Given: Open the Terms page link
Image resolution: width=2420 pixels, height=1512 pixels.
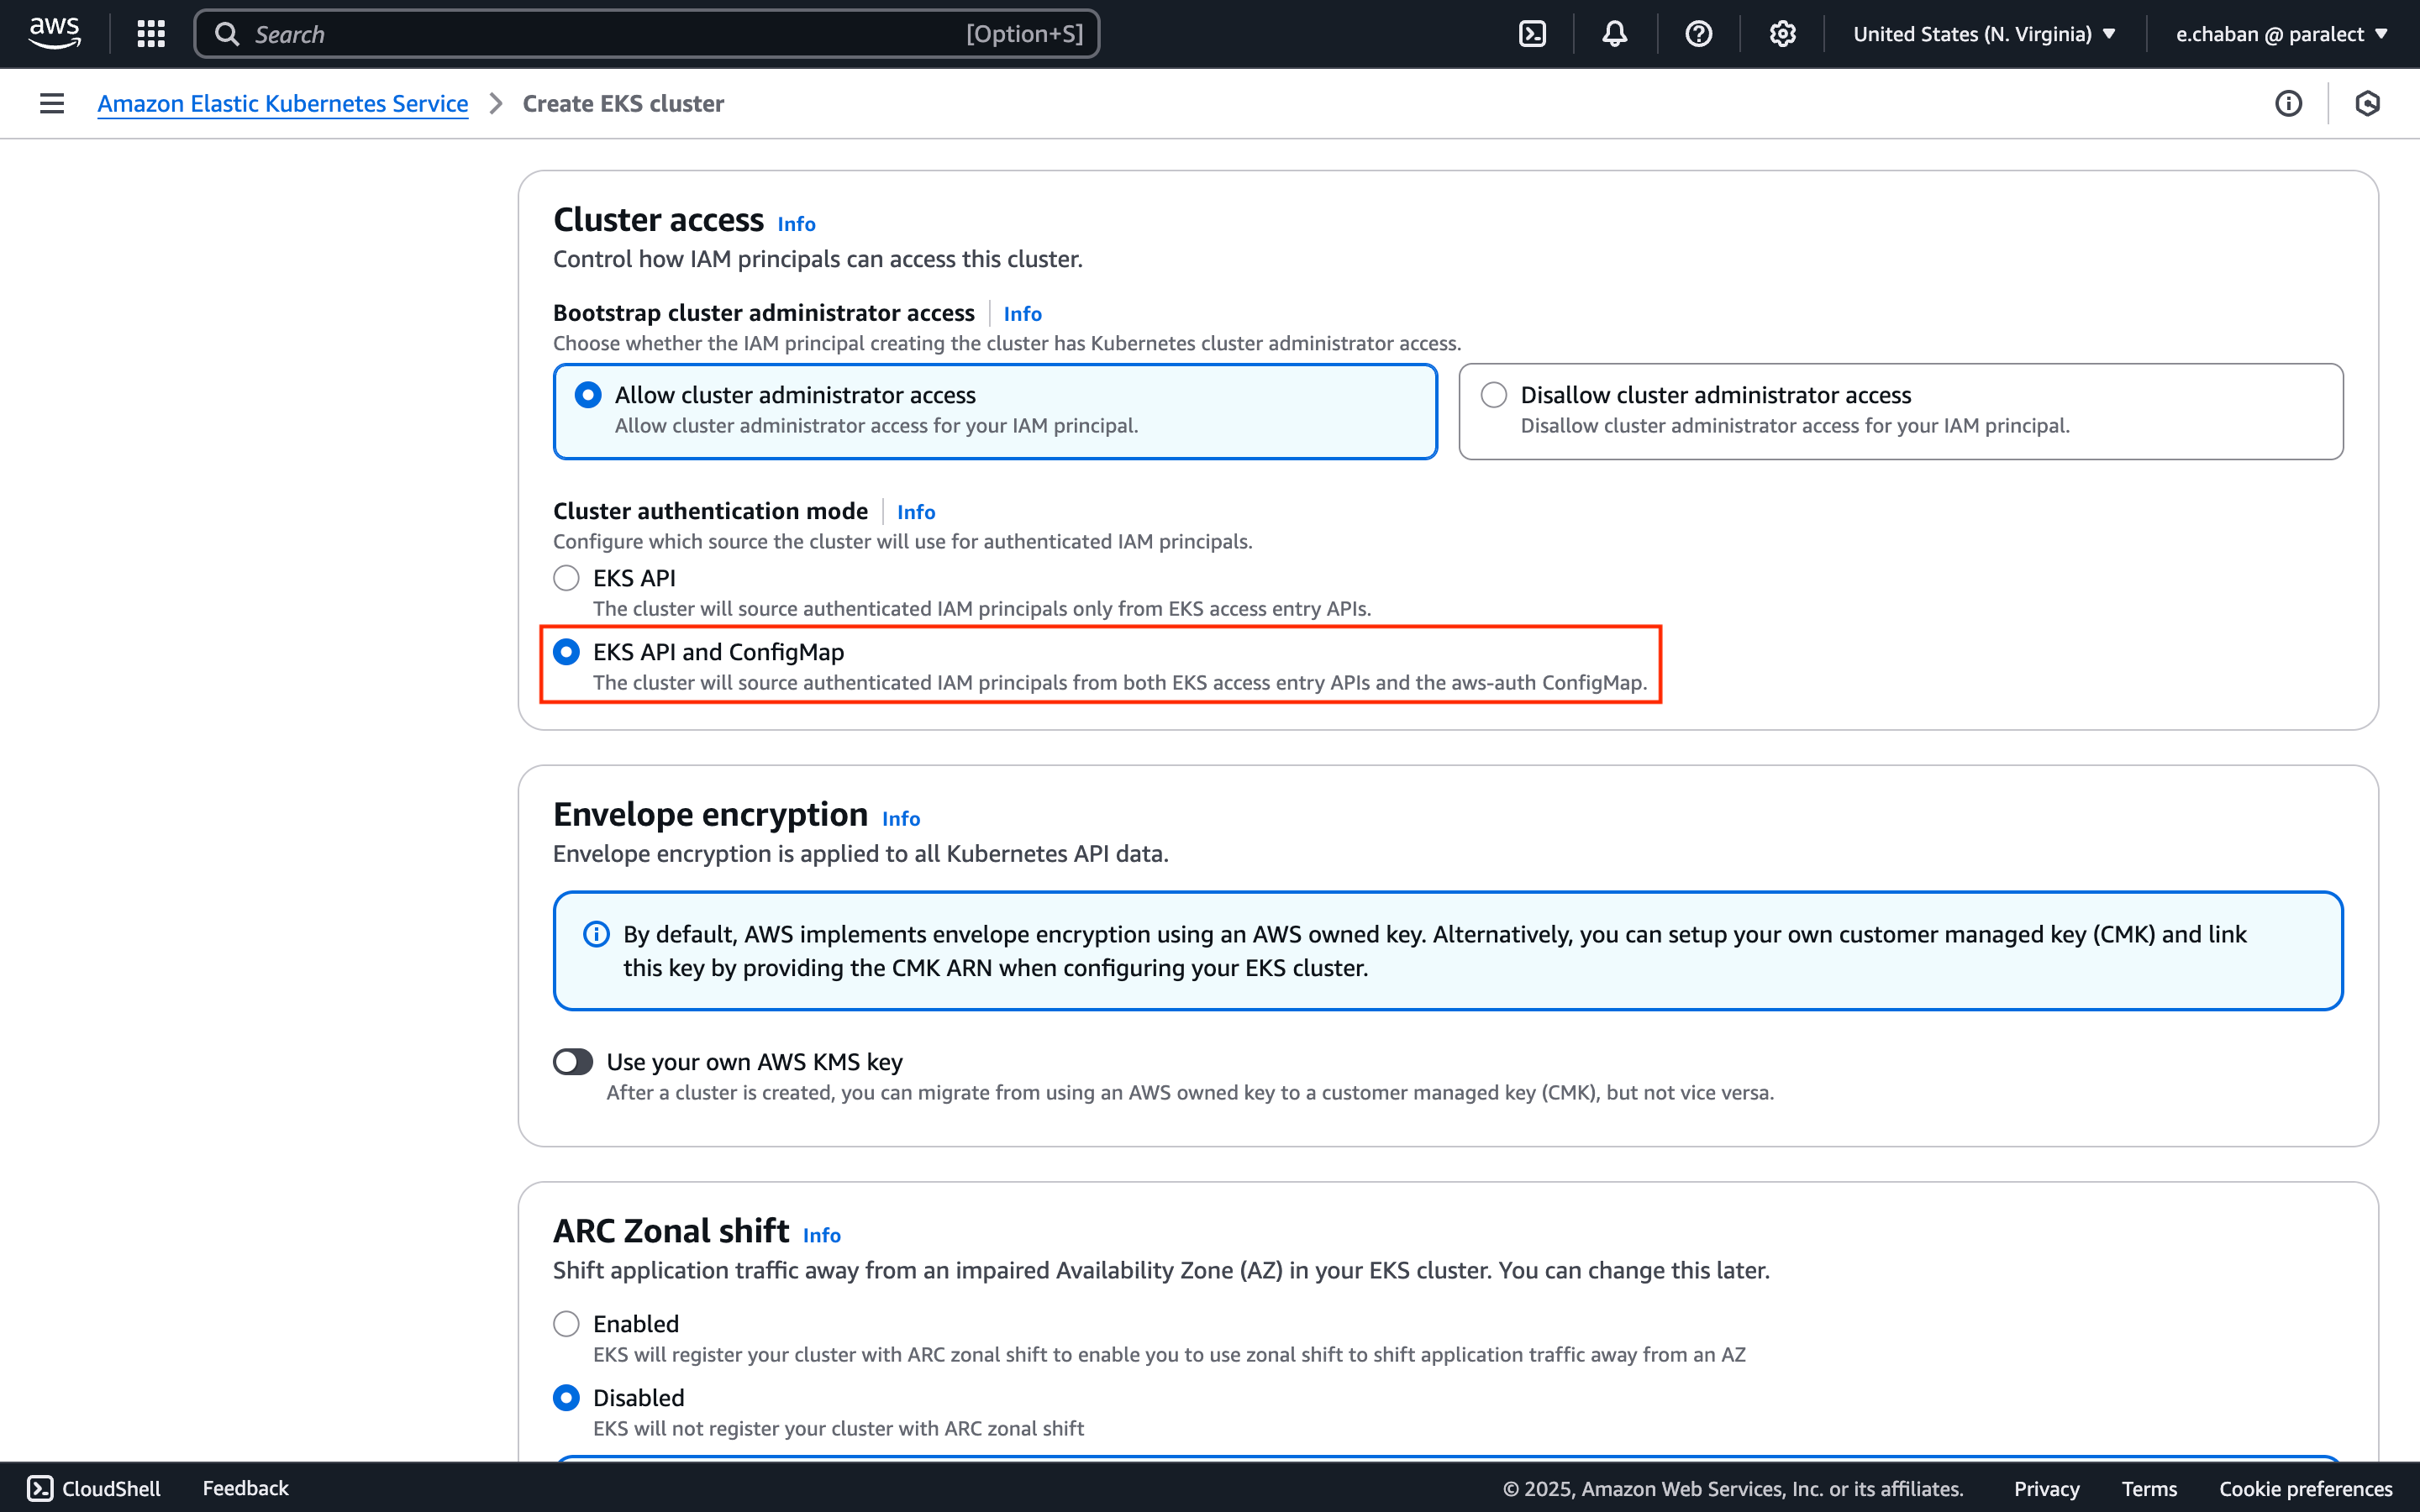Looking at the screenshot, I should click(2148, 1488).
